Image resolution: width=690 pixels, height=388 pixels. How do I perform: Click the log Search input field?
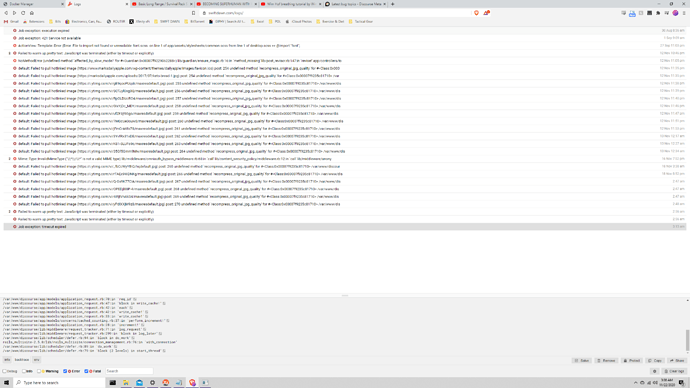(x=129, y=371)
